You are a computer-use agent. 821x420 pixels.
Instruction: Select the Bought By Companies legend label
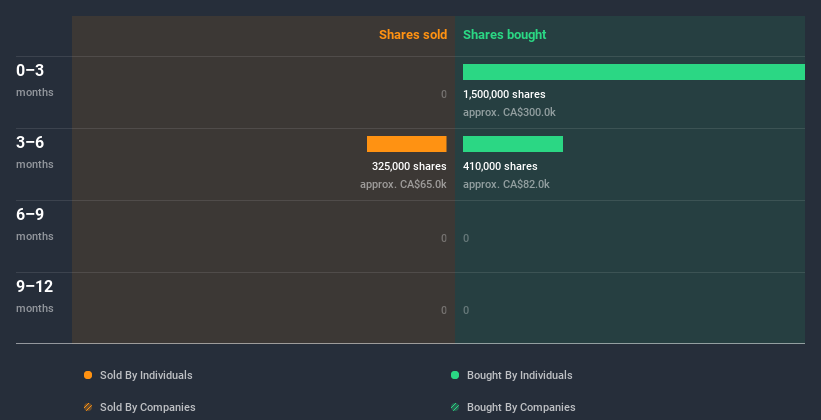[x=521, y=407]
